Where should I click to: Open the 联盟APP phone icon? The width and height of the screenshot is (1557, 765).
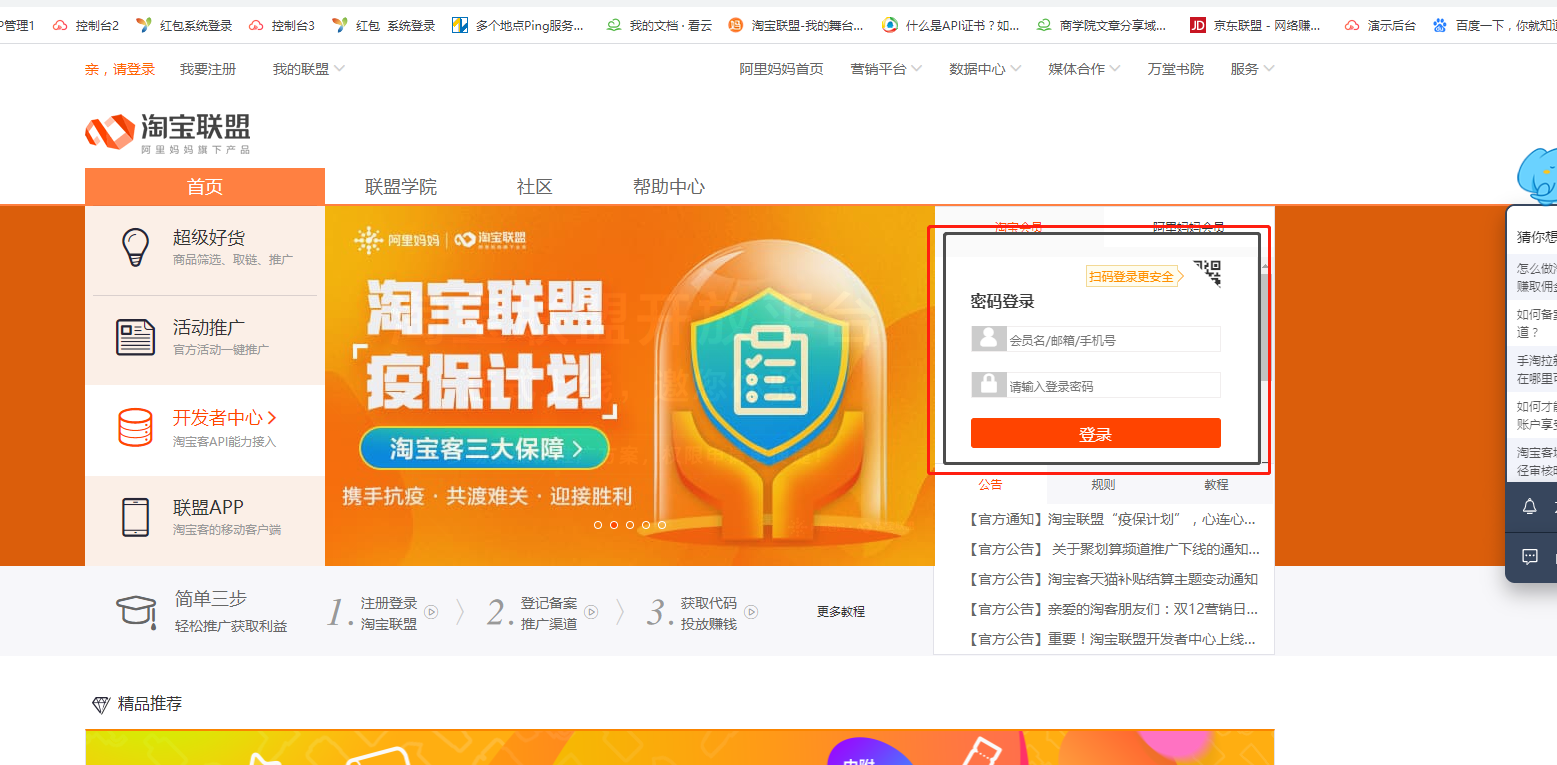(x=135, y=517)
